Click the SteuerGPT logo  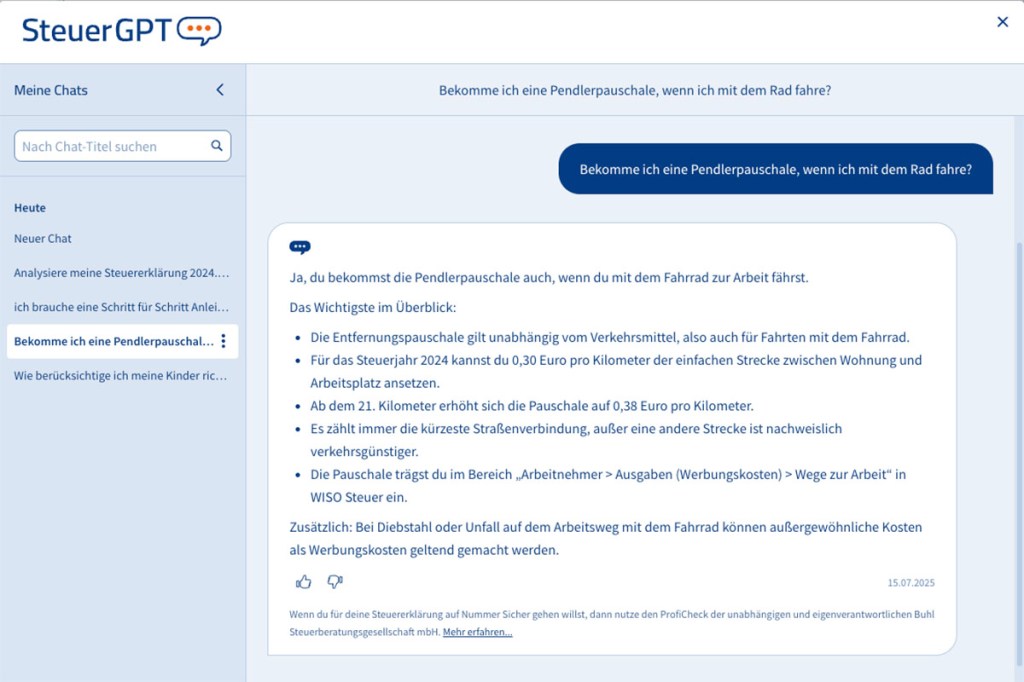point(121,30)
